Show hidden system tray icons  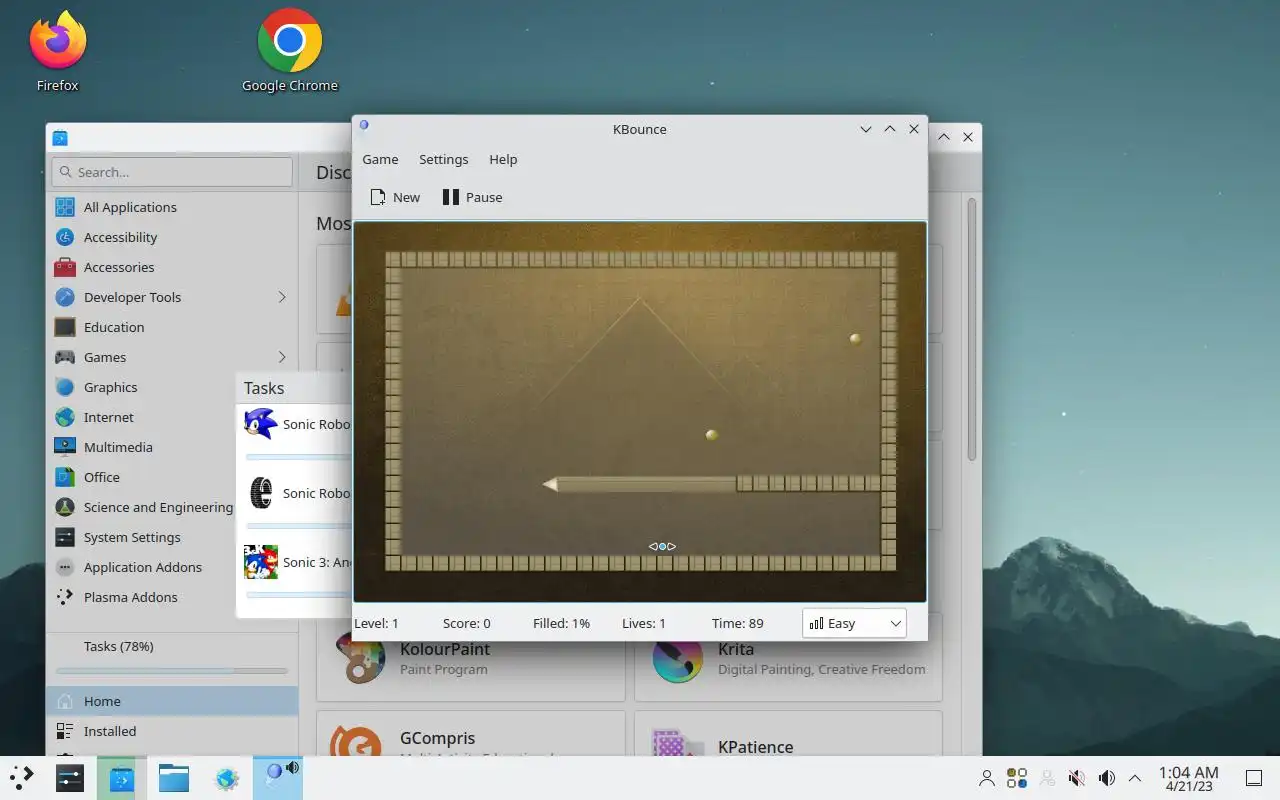1135,778
